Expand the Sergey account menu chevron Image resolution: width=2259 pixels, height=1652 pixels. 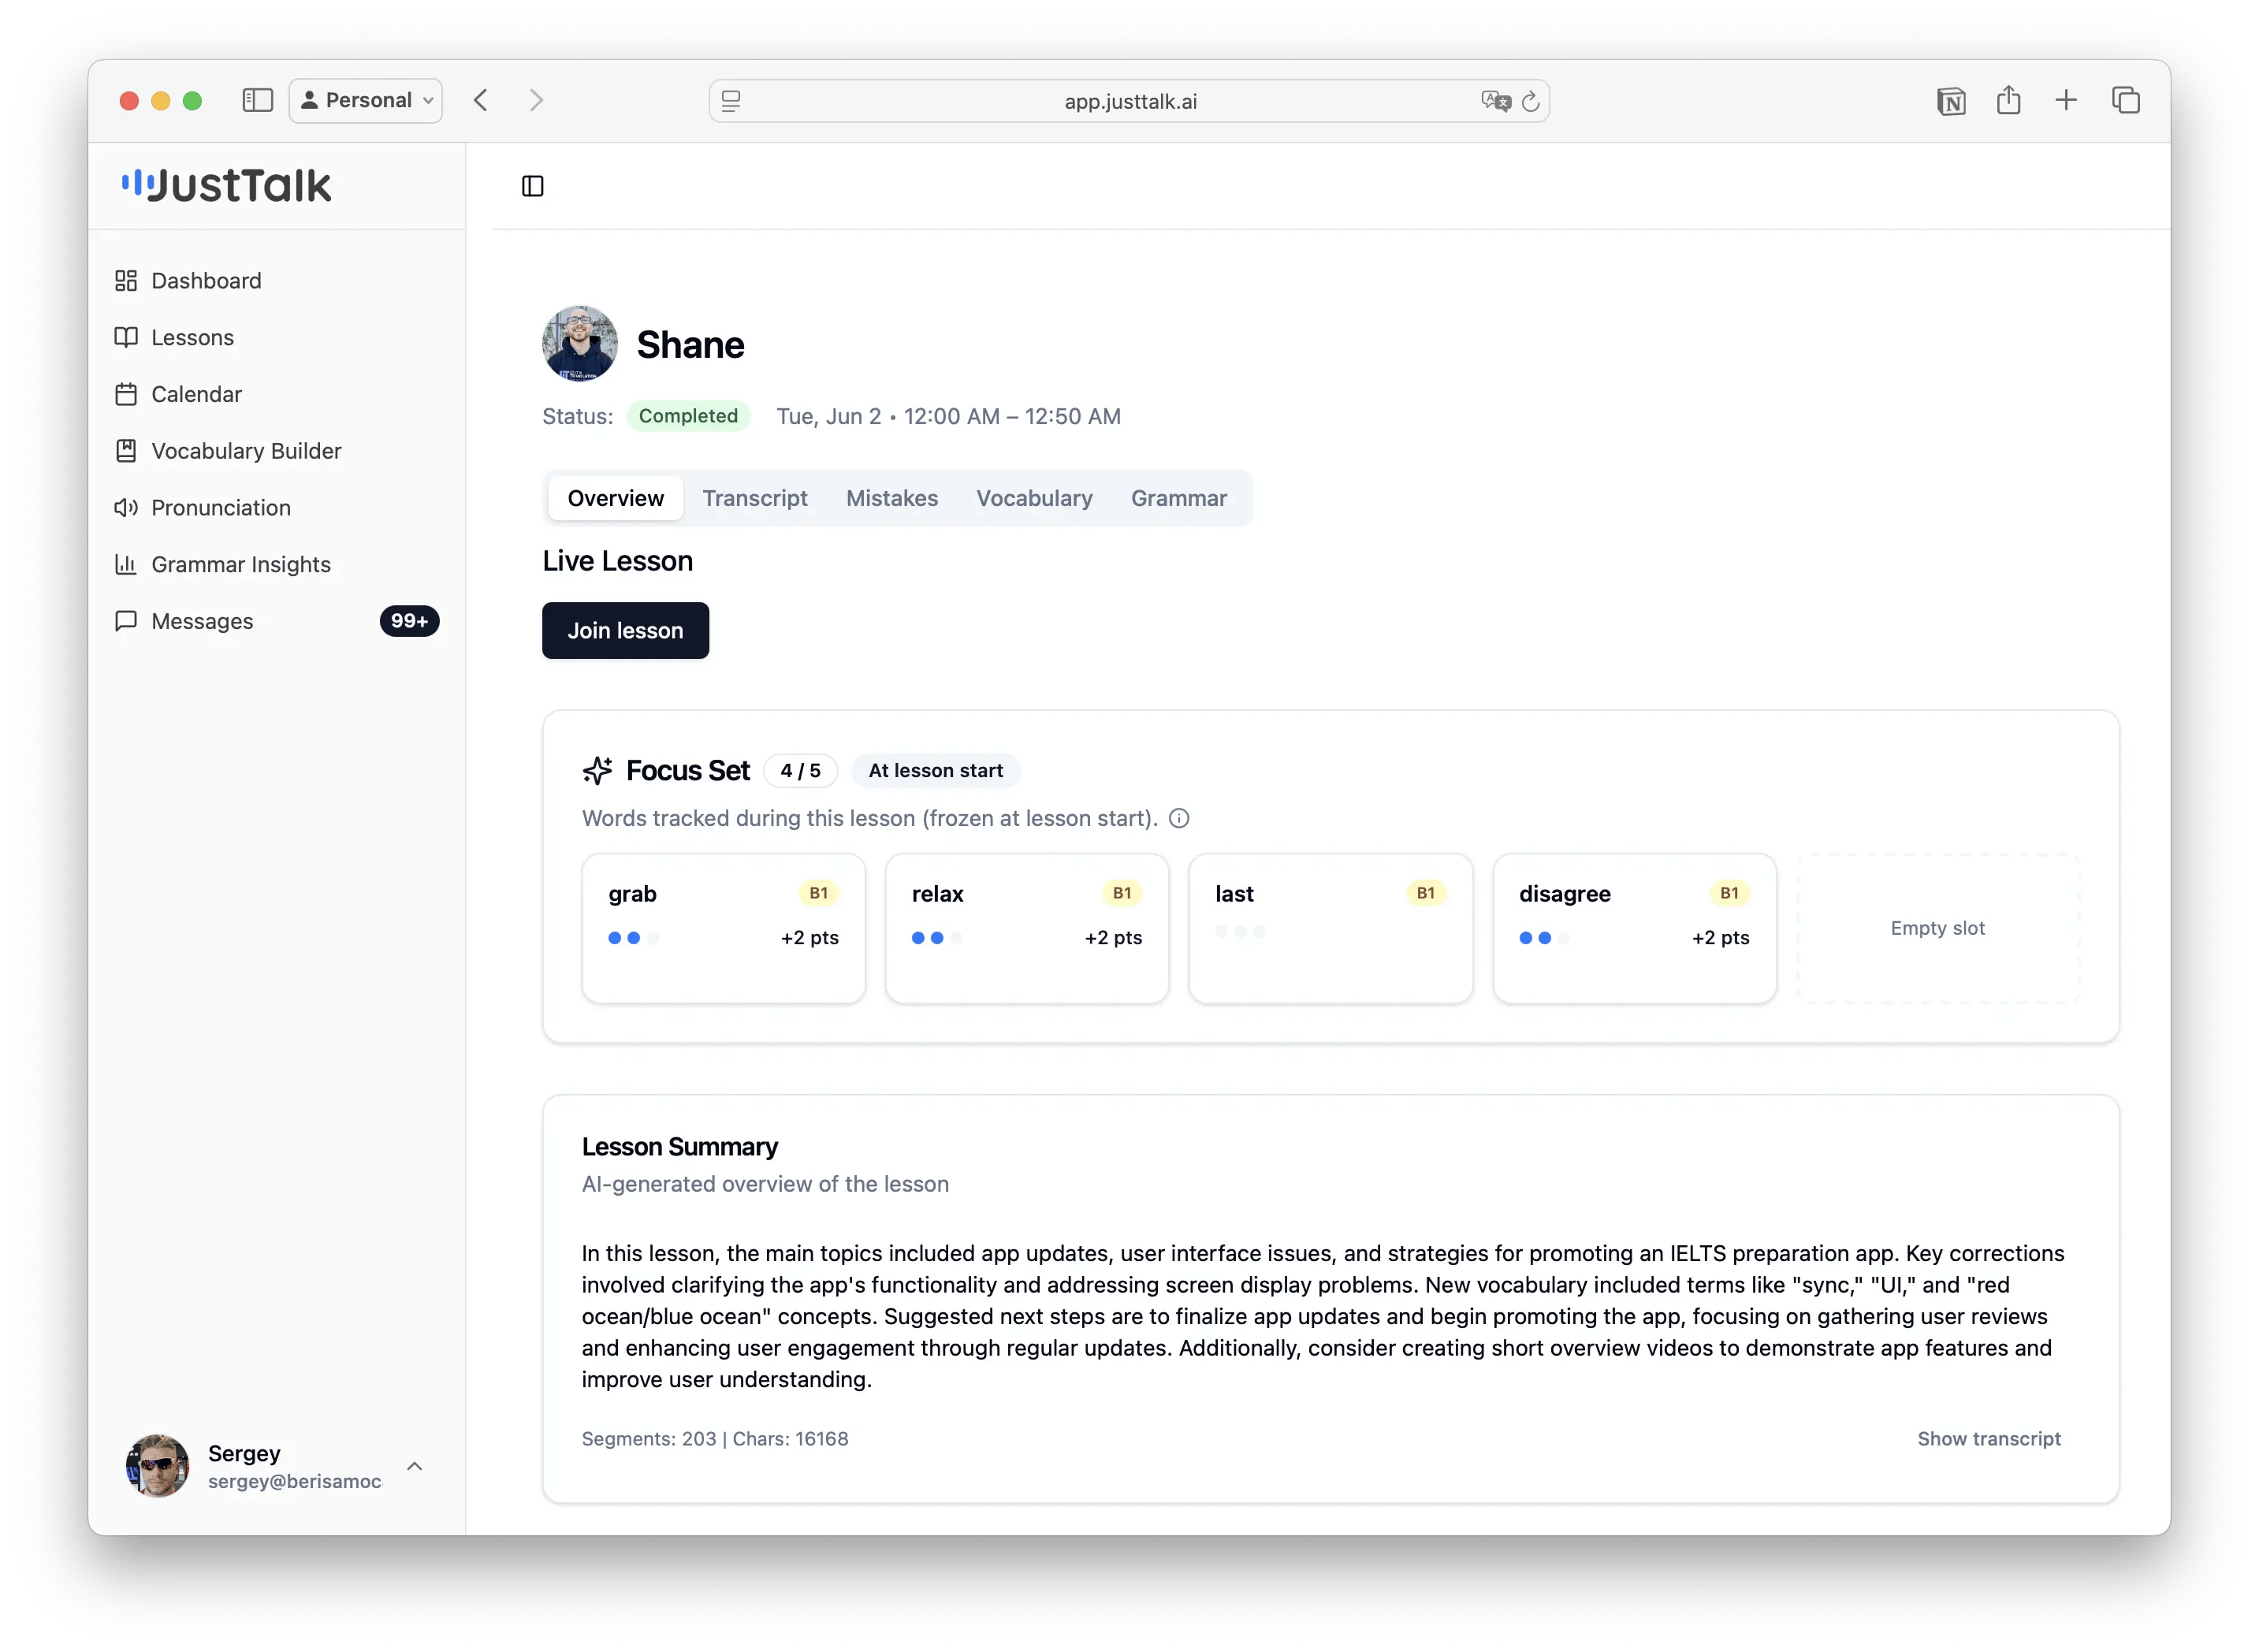414,1466
